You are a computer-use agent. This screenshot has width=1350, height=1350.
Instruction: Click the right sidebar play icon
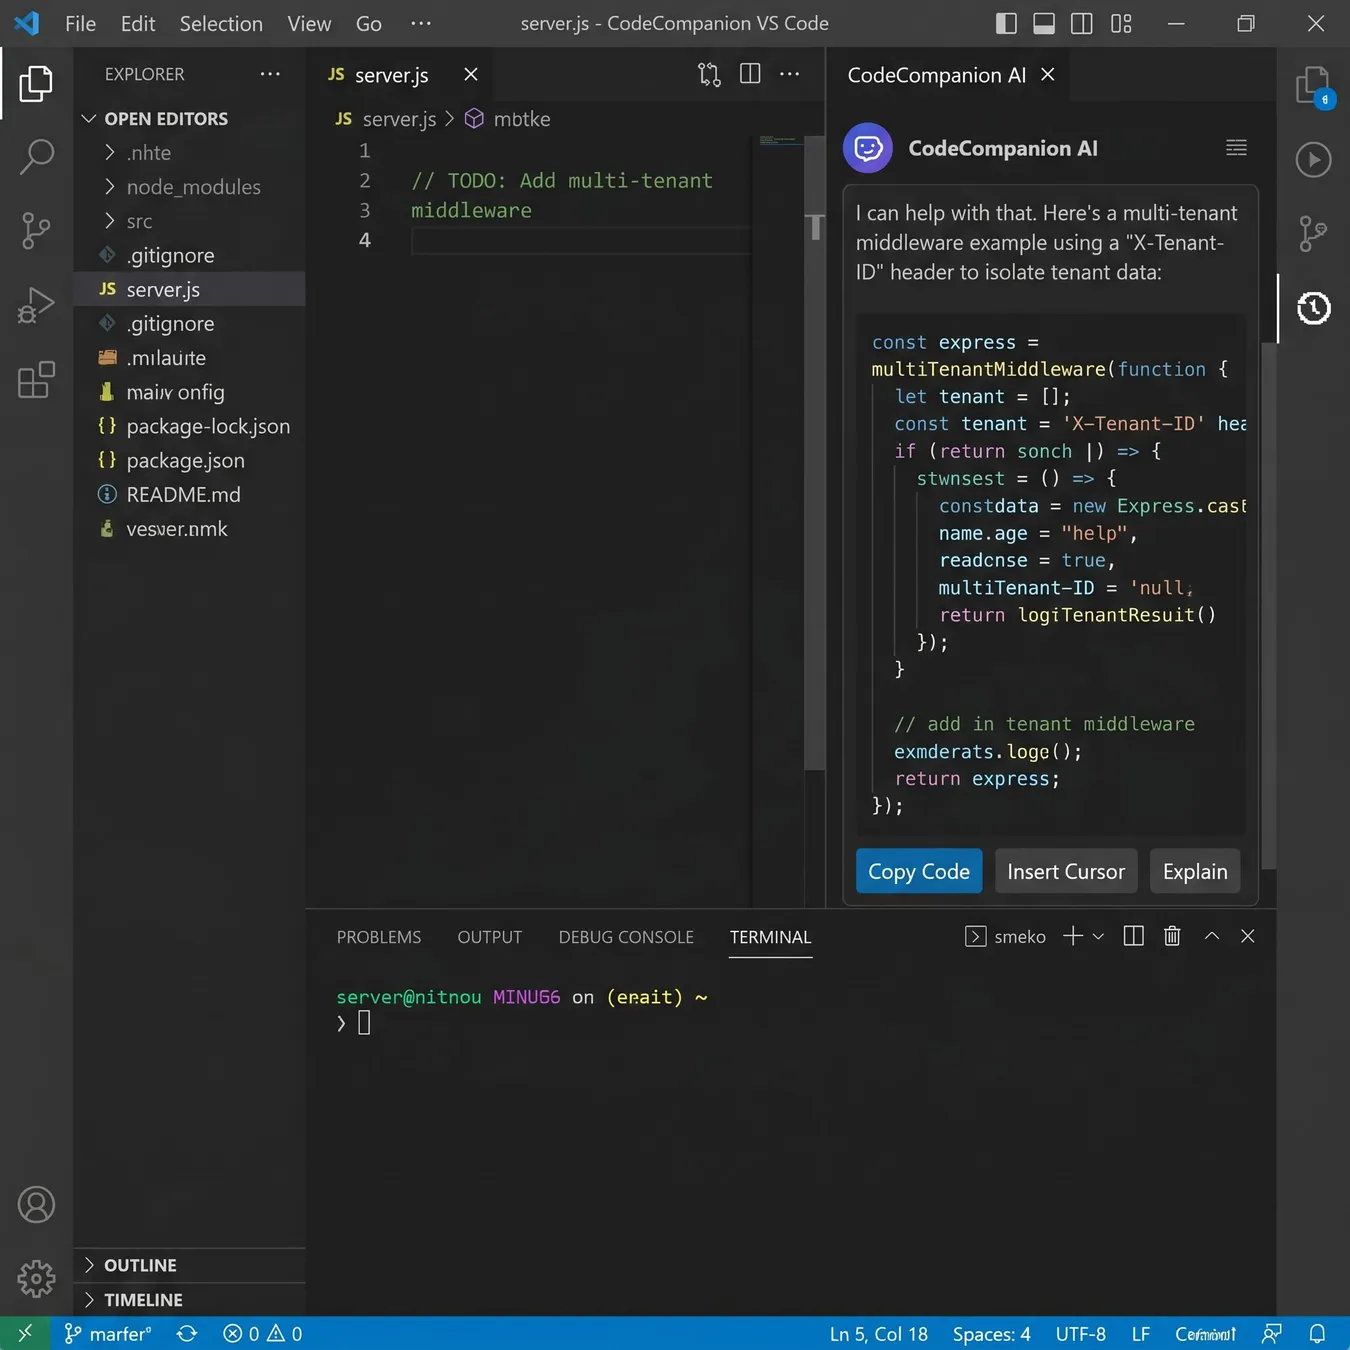click(1313, 160)
